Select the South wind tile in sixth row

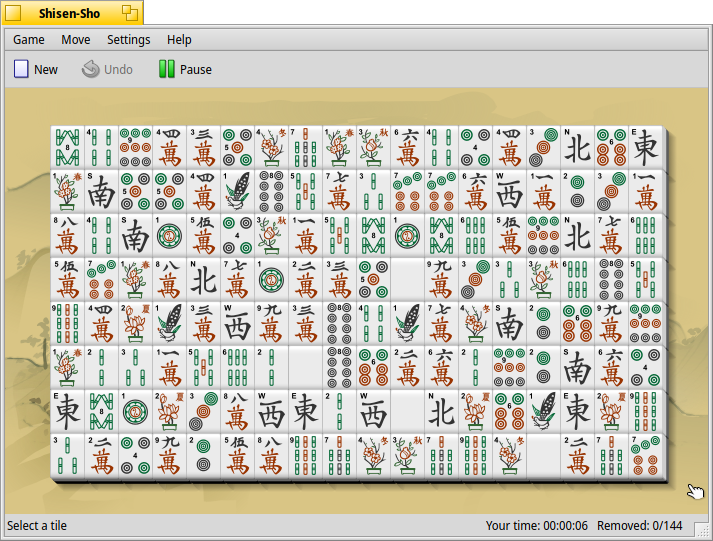(x=577, y=368)
